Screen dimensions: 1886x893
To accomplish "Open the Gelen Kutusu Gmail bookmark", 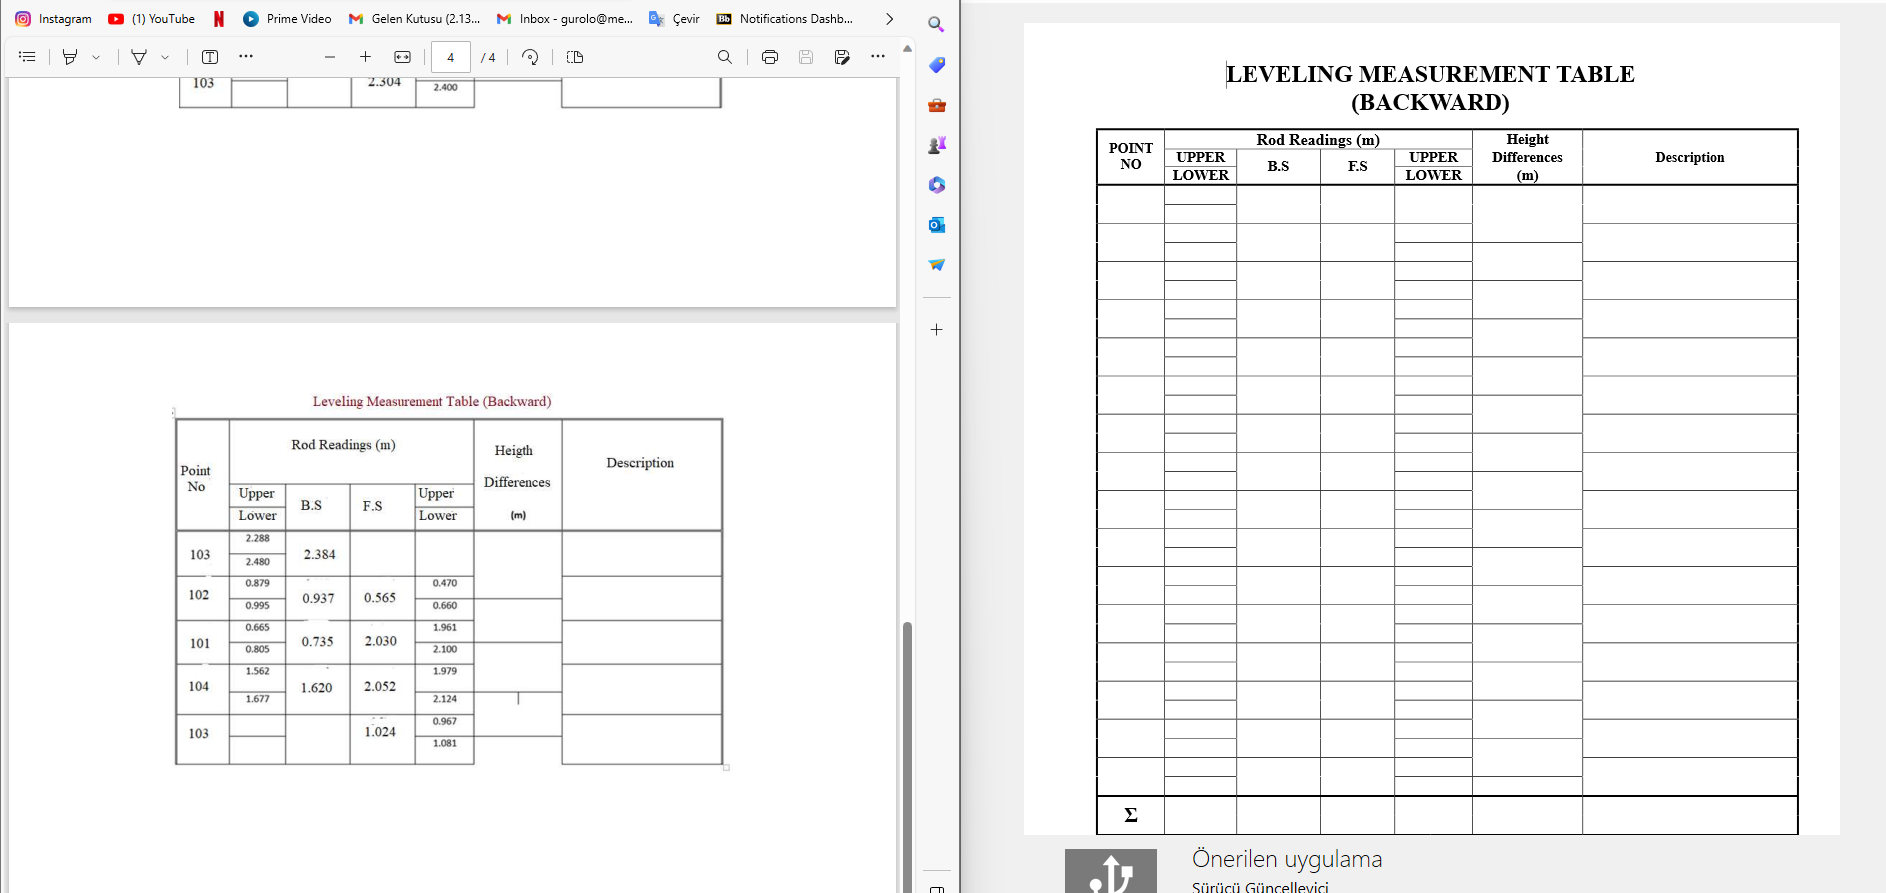I will tap(414, 19).
